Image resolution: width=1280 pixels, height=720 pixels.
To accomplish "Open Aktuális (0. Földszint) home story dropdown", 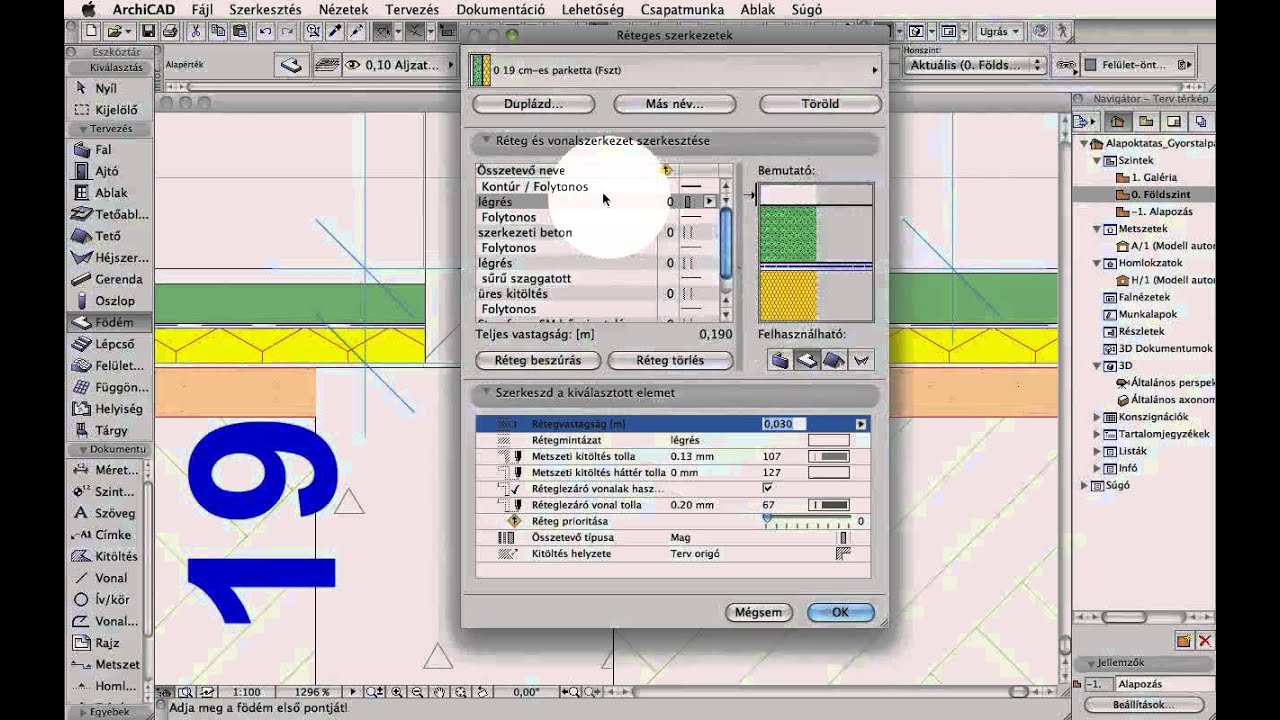I will (975, 65).
